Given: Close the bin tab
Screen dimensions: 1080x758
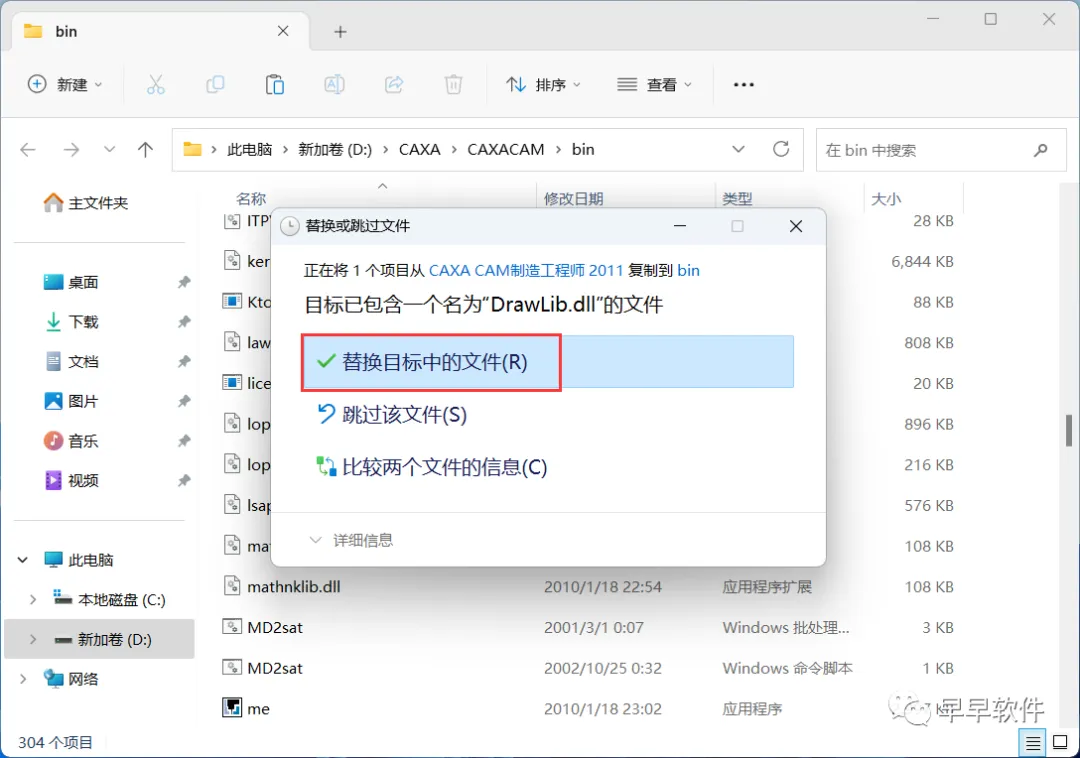Looking at the screenshot, I should point(283,31).
